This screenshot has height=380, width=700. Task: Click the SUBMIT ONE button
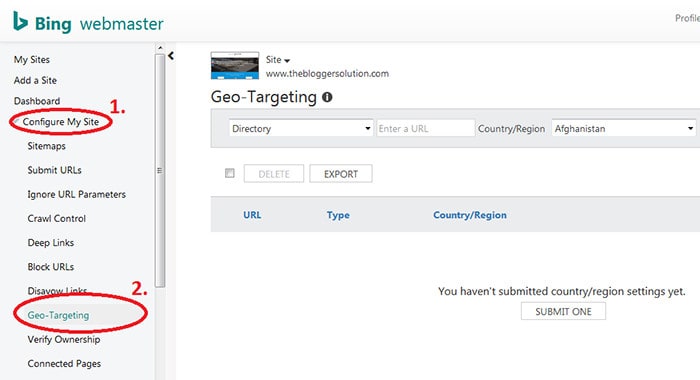coord(563,311)
